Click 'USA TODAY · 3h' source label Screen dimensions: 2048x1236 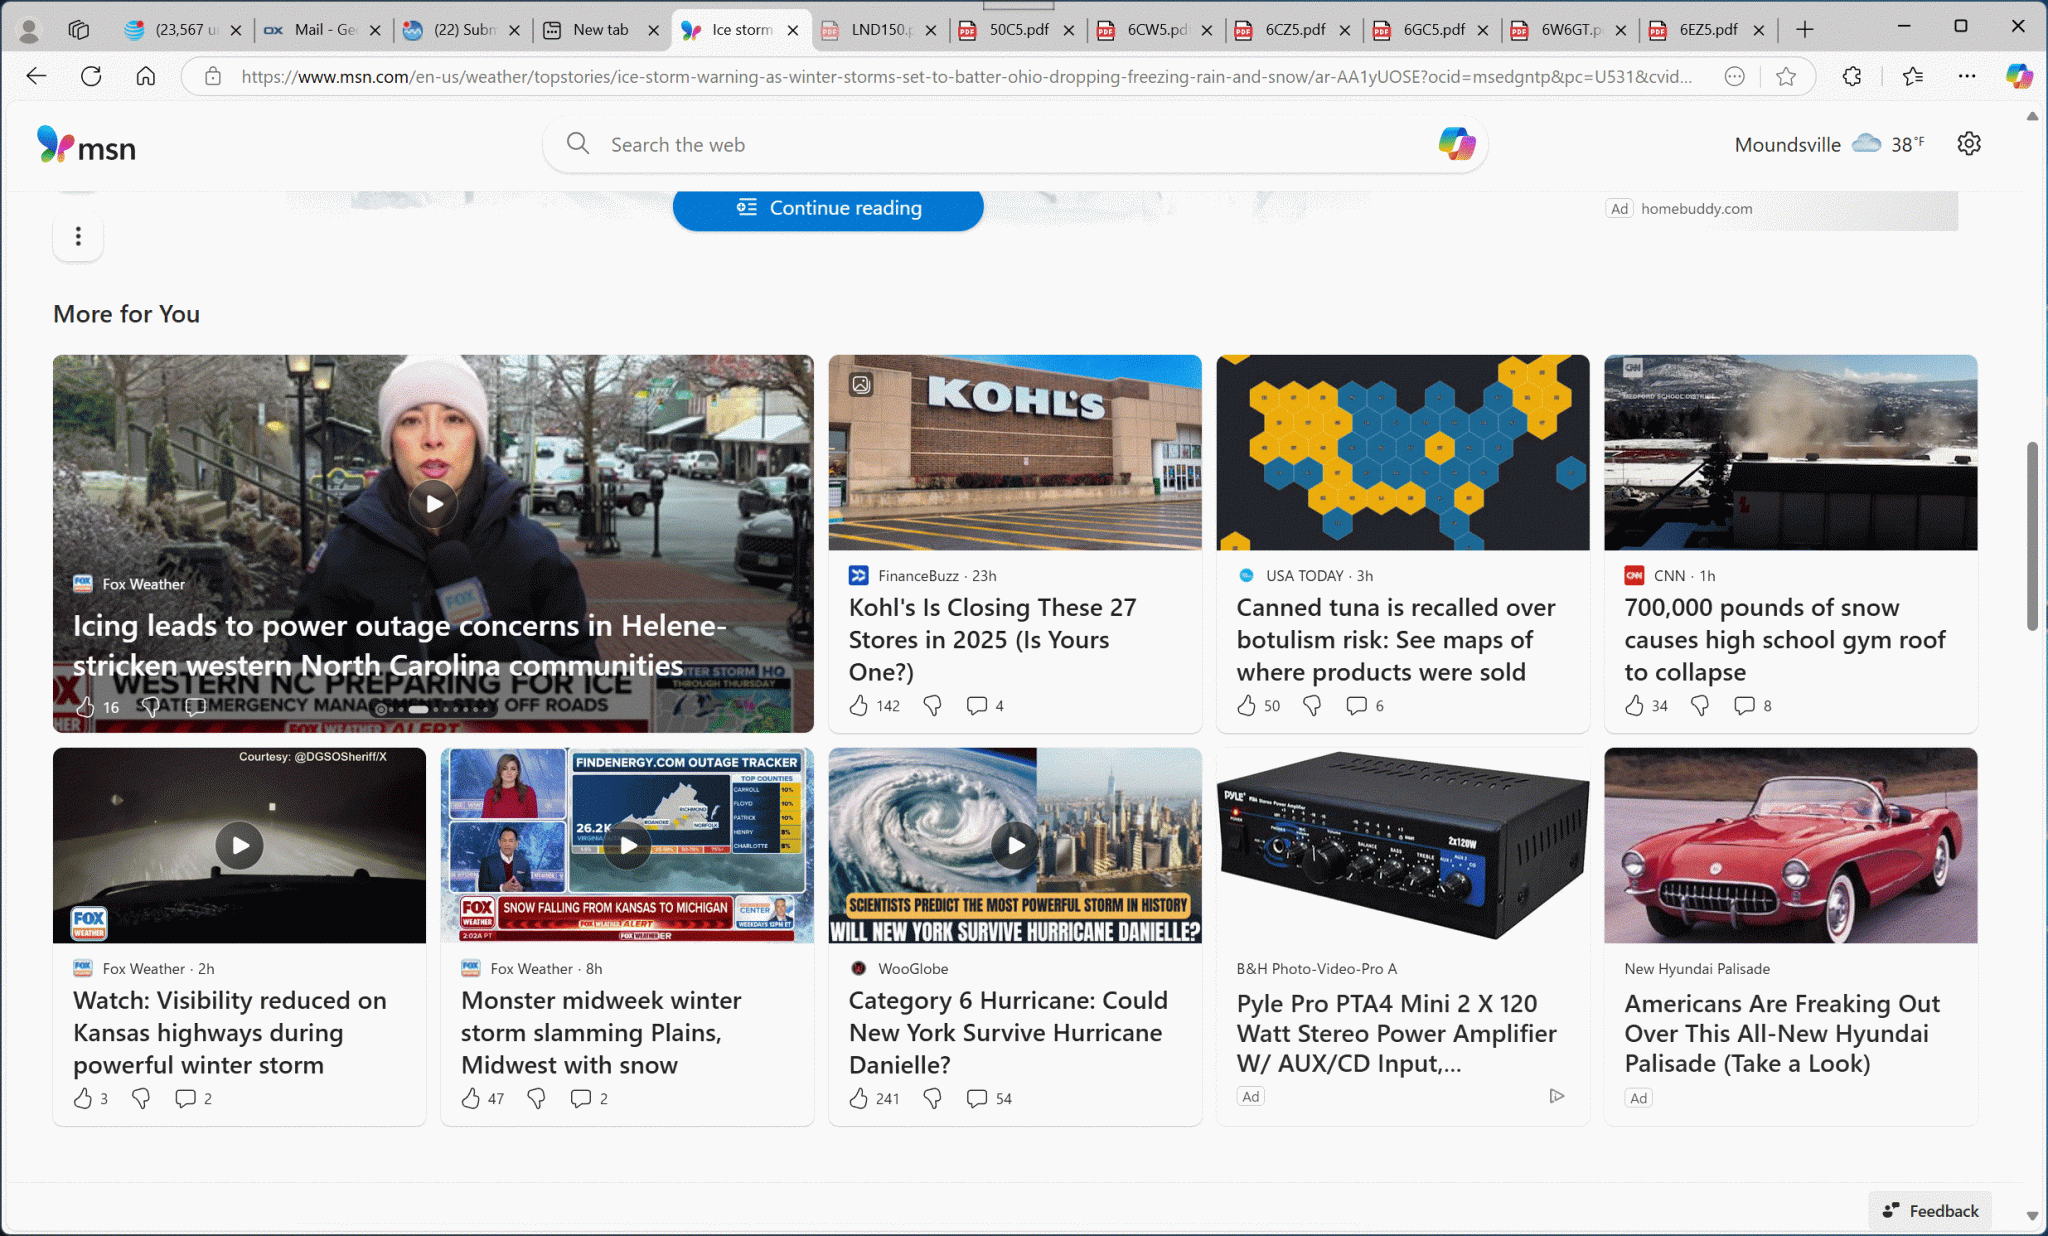click(x=1319, y=576)
